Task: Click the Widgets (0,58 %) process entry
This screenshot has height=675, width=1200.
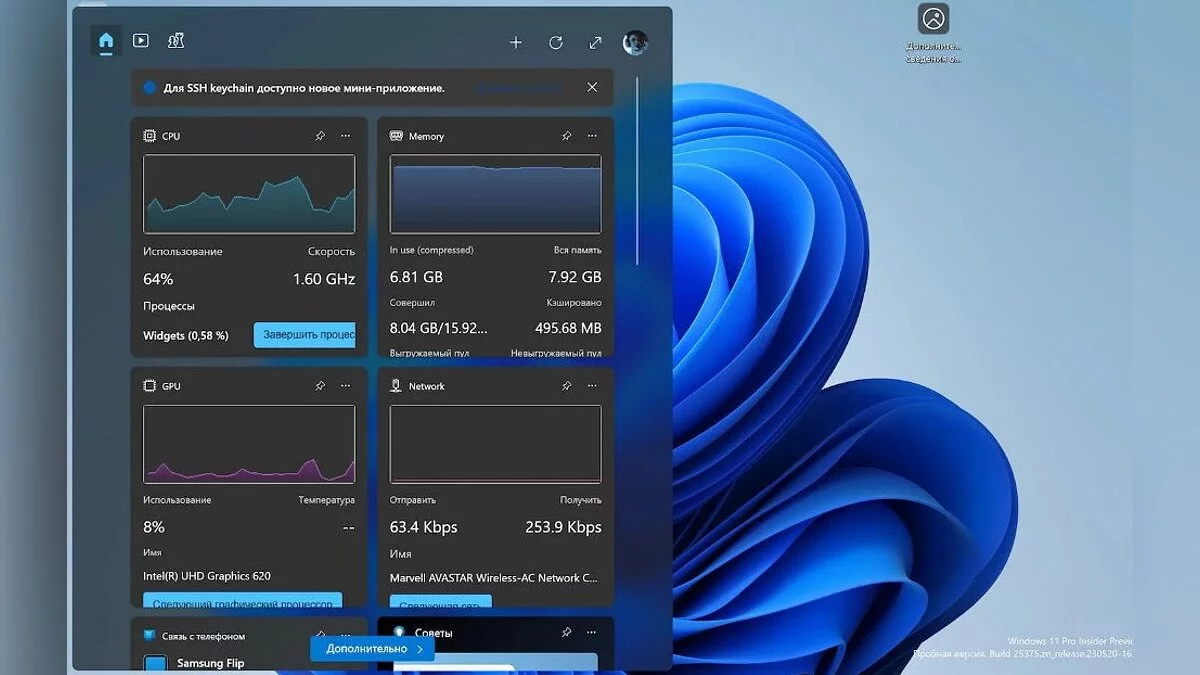Action: pyautogui.click(x=186, y=336)
